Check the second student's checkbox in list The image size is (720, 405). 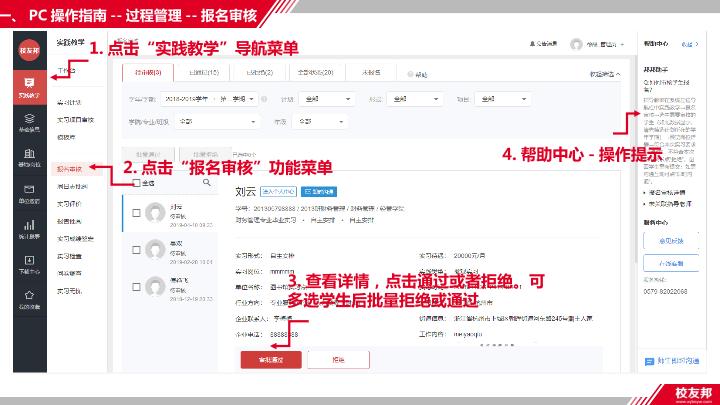click(x=137, y=248)
